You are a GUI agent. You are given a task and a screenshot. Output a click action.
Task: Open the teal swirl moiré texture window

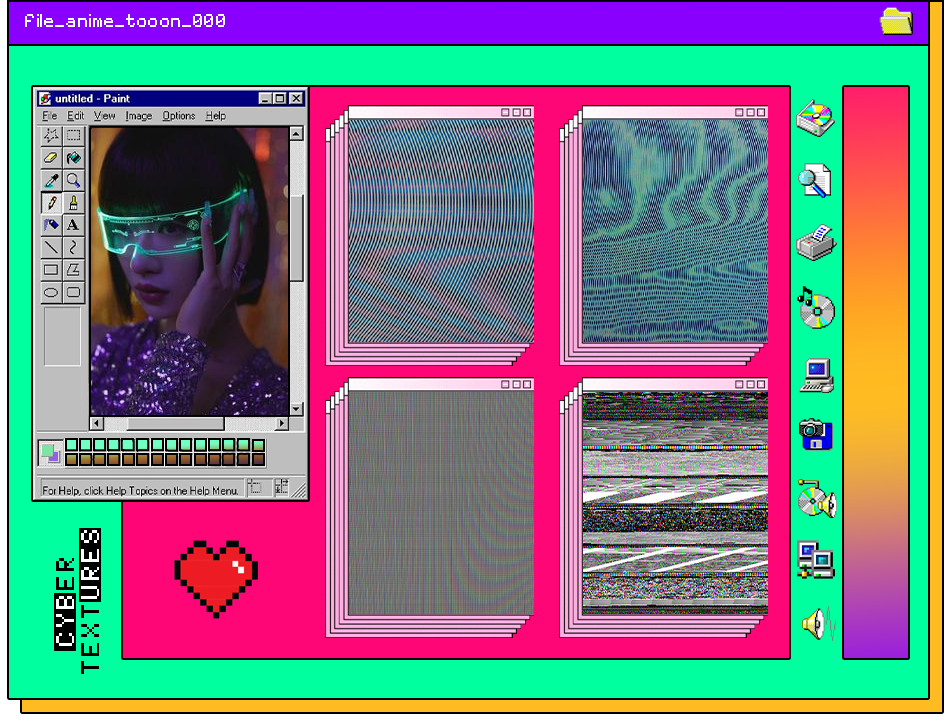point(675,225)
